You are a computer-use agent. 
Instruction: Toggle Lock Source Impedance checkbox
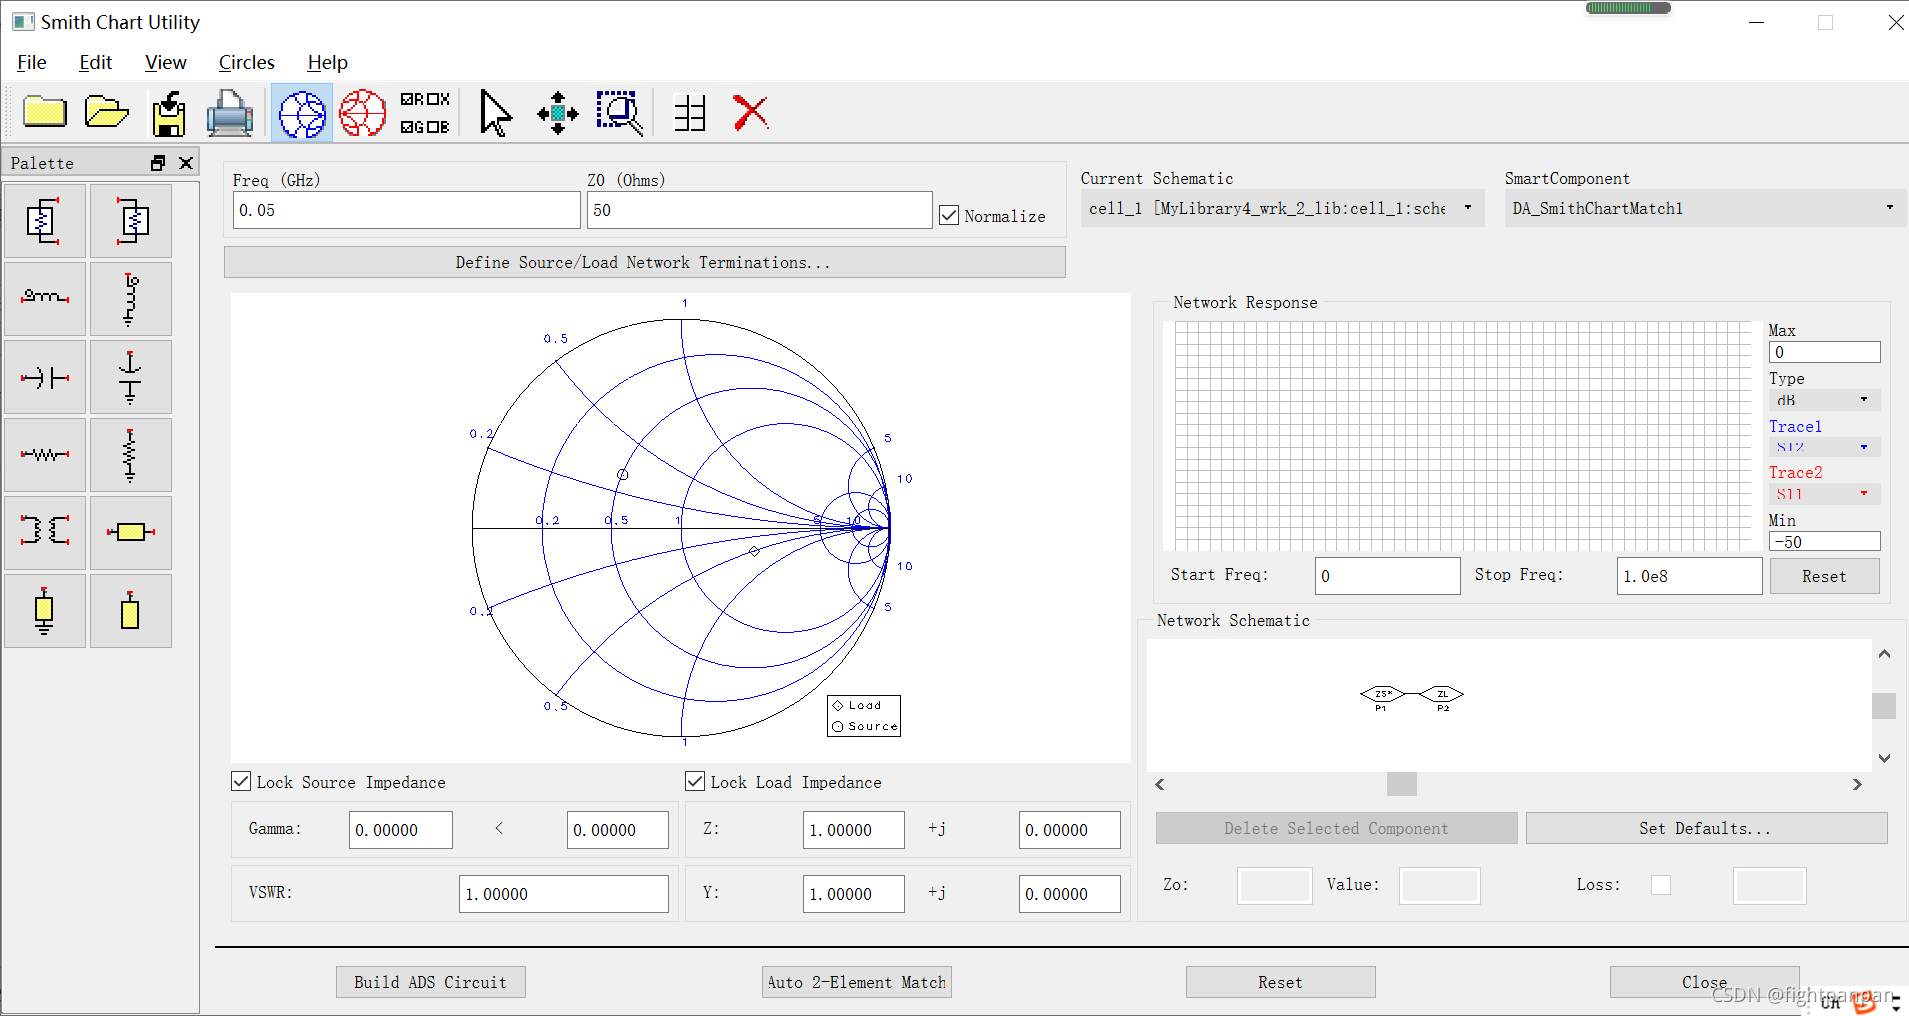point(241,781)
